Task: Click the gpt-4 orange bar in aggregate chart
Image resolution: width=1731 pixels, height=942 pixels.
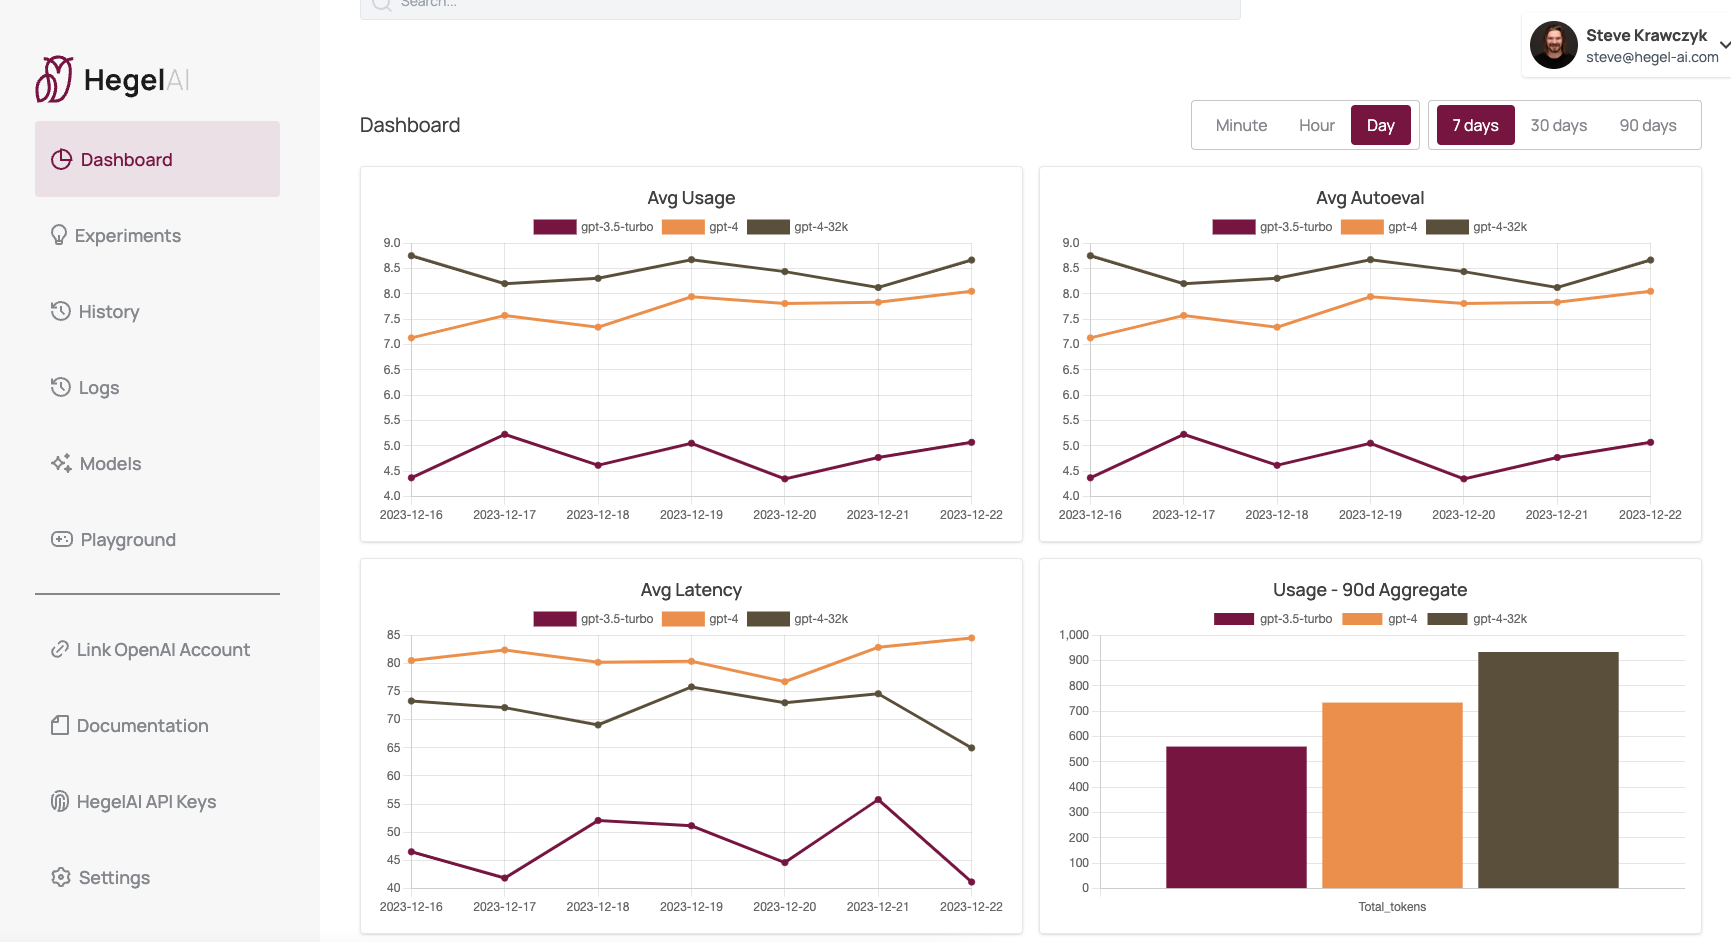Action: 1392,795
